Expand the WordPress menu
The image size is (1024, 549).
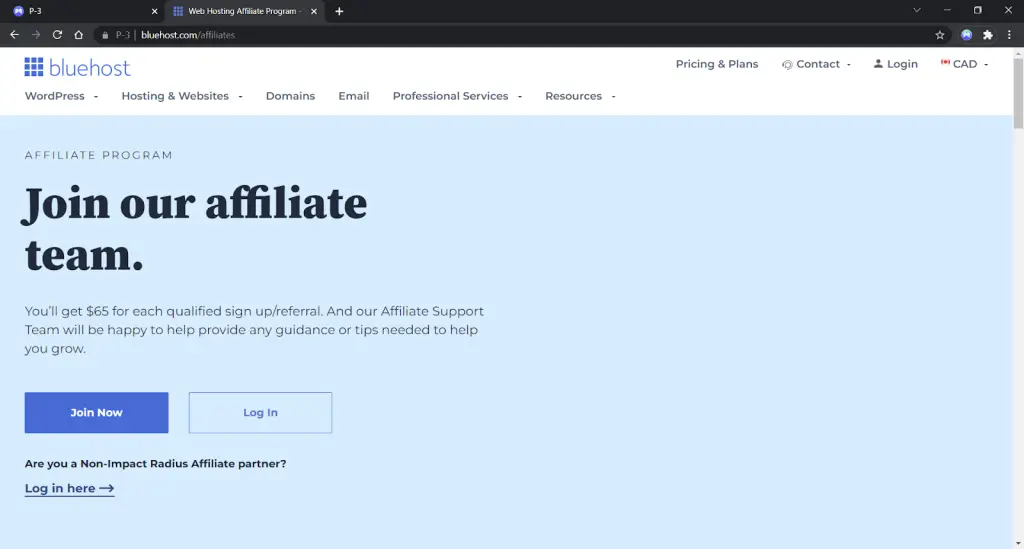click(x=61, y=96)
